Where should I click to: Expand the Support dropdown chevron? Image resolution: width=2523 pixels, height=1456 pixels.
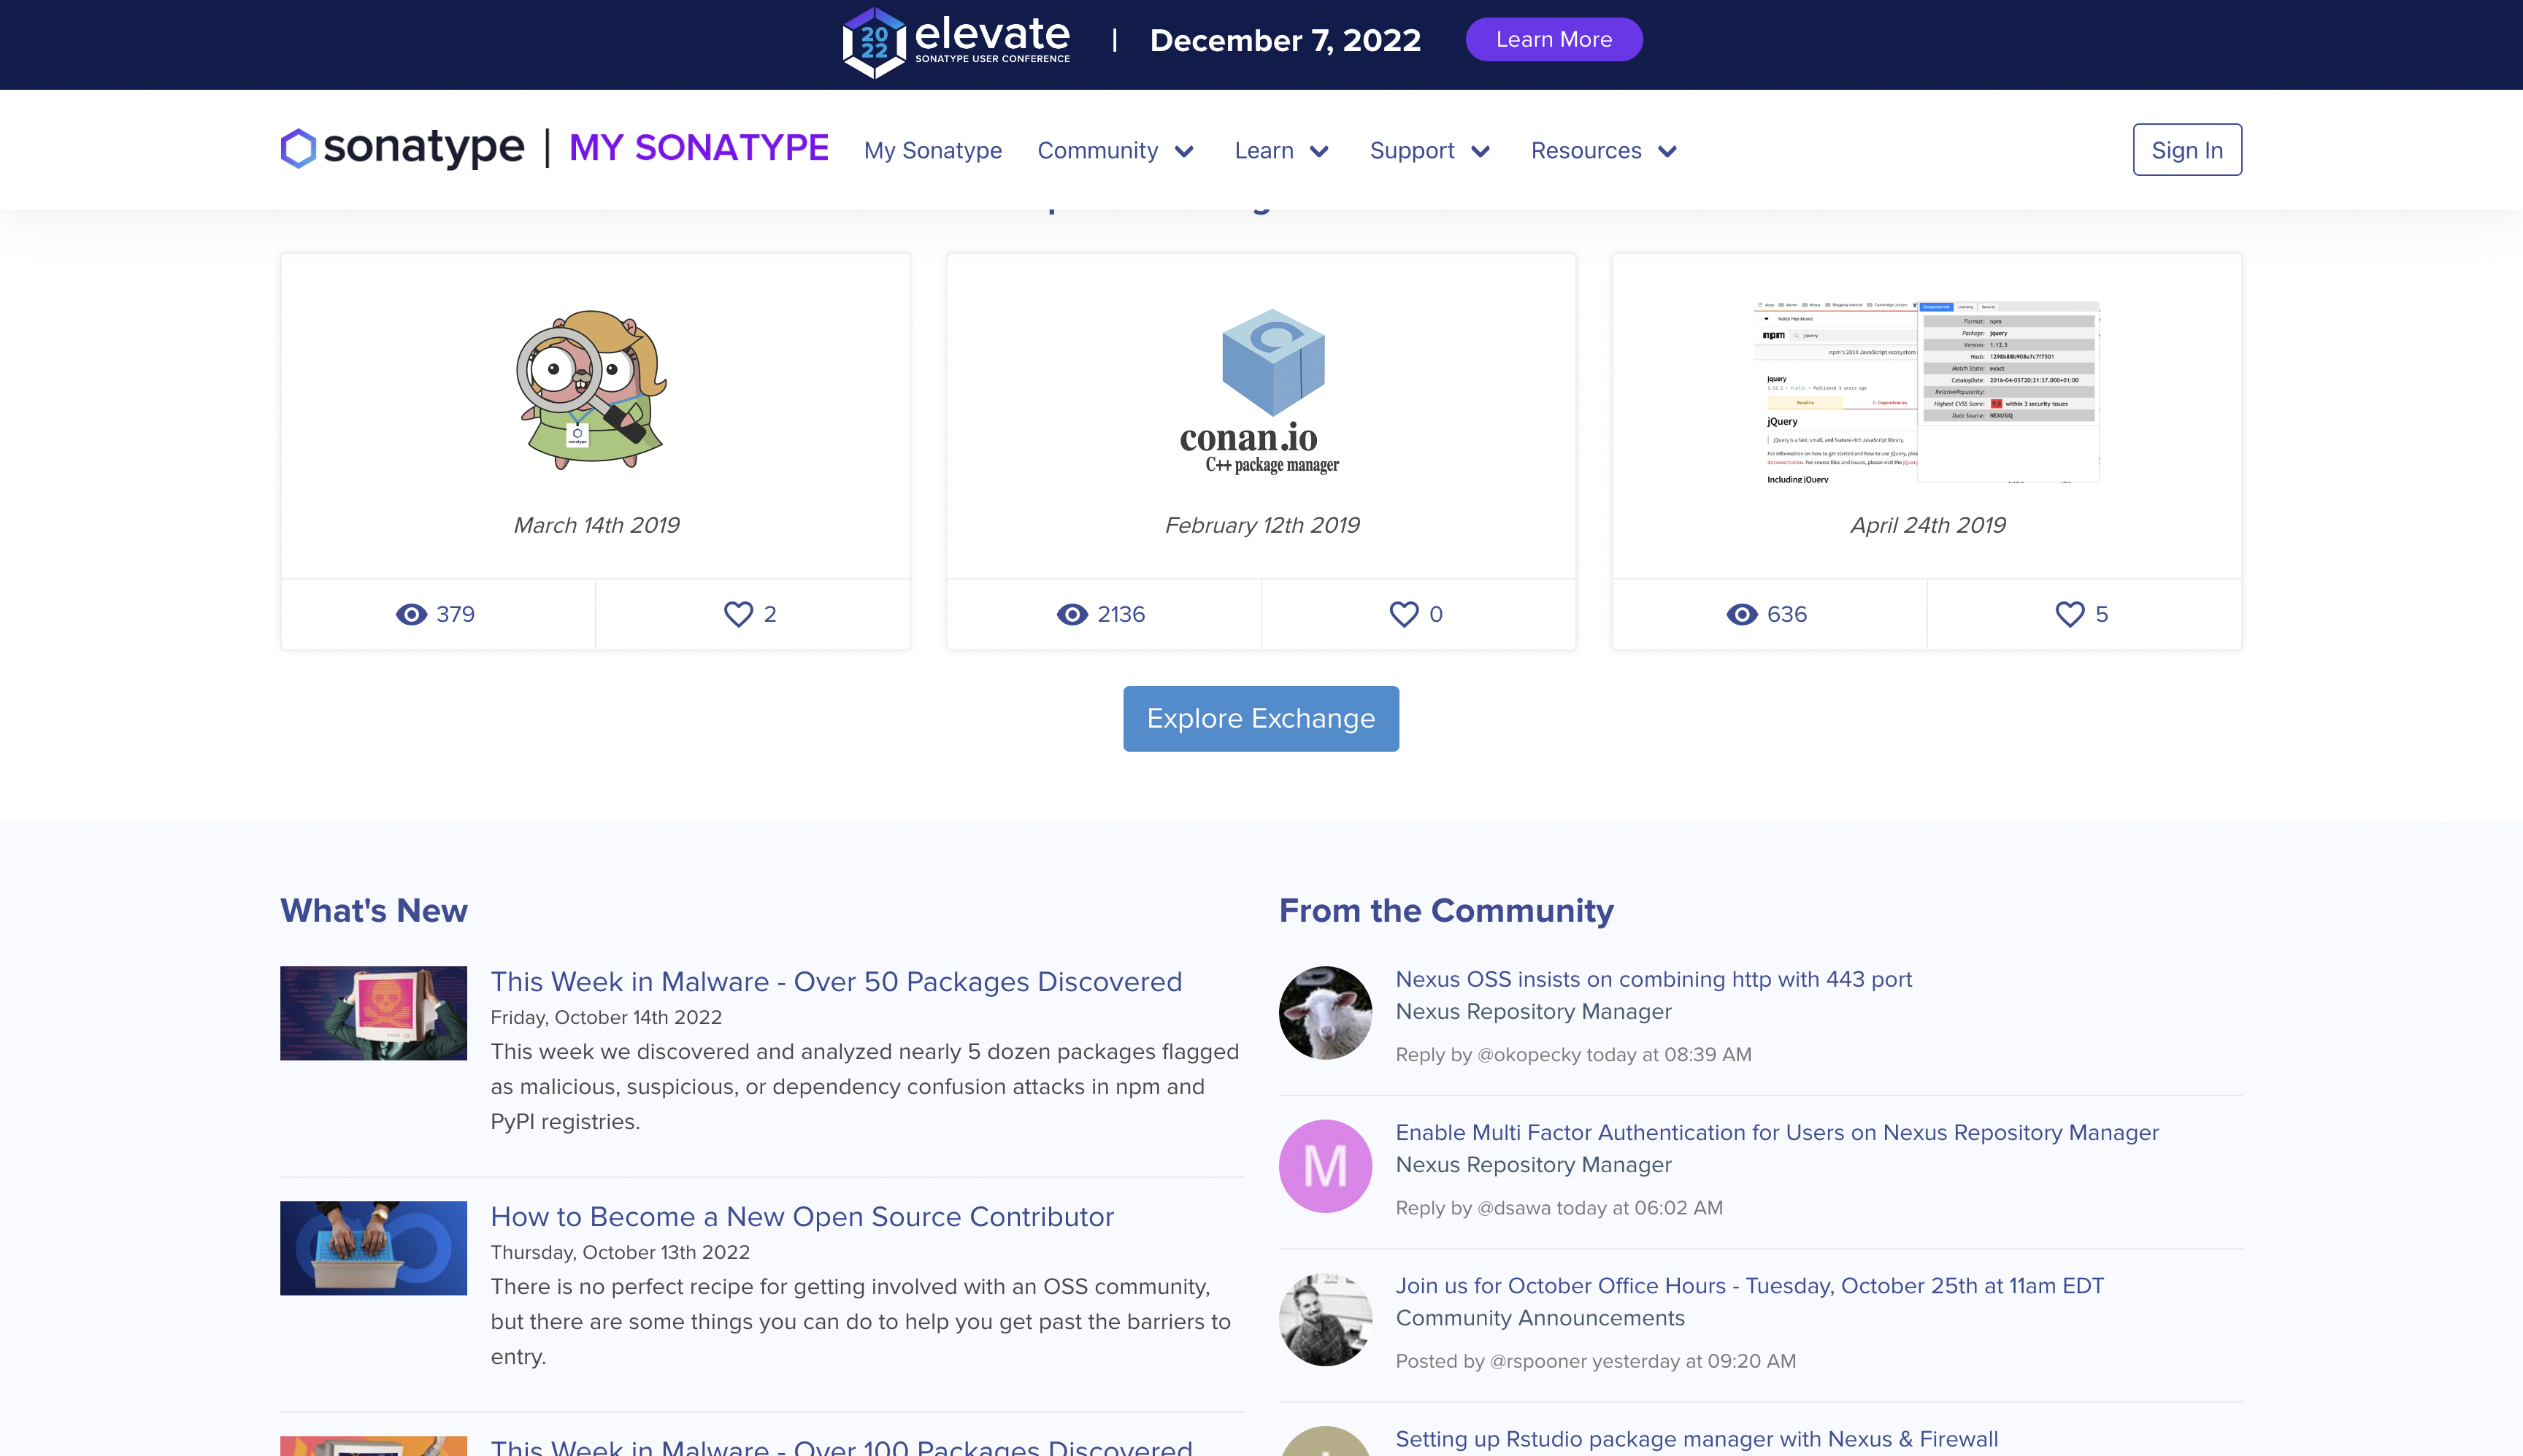tap(1481, 151)
